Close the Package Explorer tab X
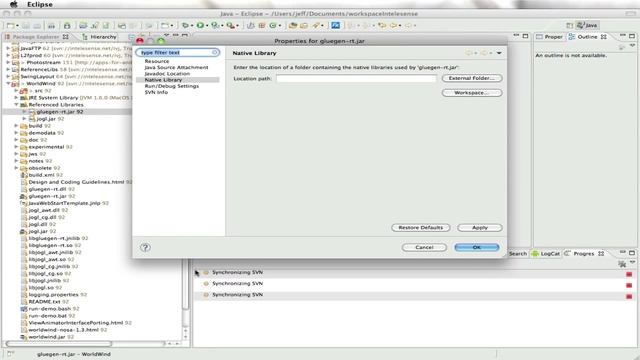Screen dimensions: 640x360 pos(65,37)
